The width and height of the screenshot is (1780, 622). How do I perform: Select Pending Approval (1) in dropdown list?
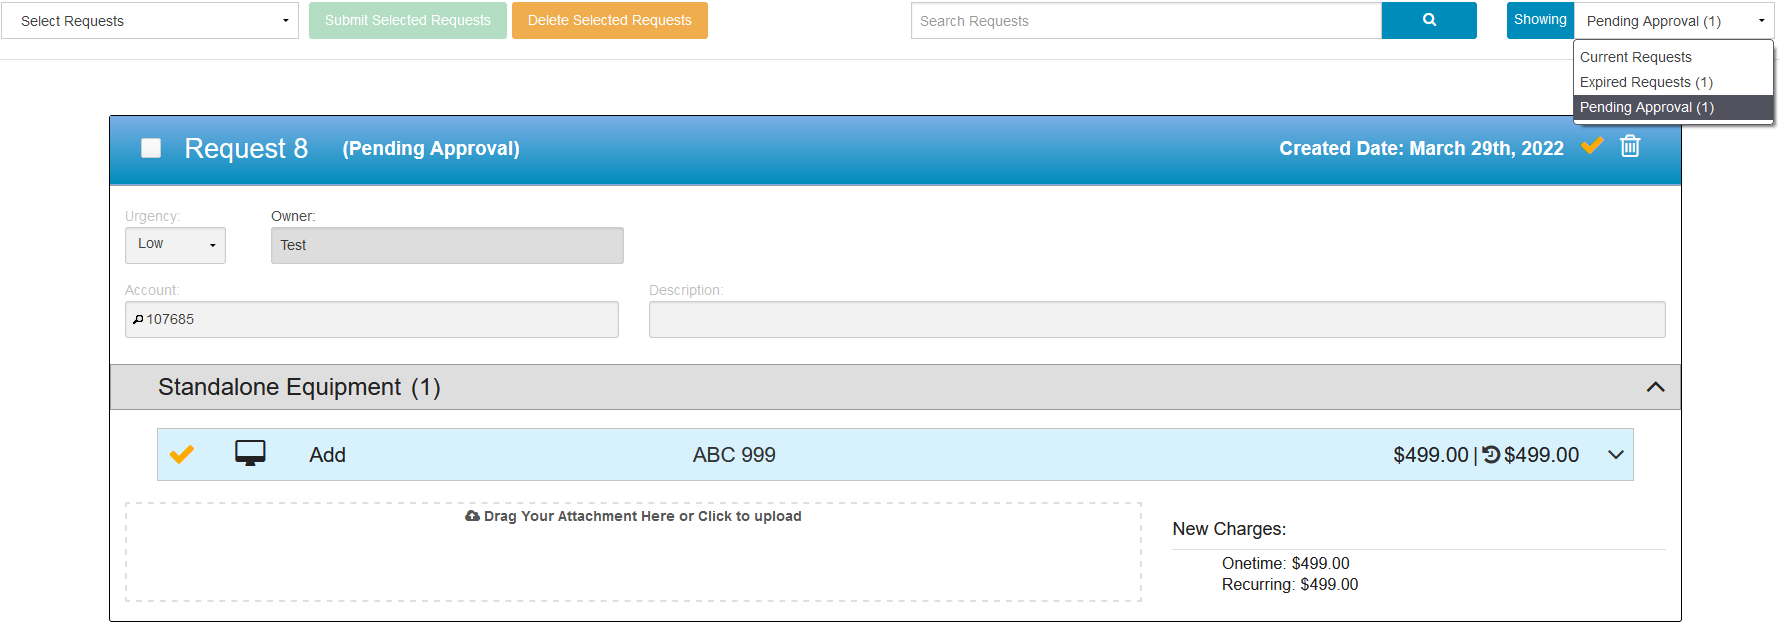[x=1646, y=107]
